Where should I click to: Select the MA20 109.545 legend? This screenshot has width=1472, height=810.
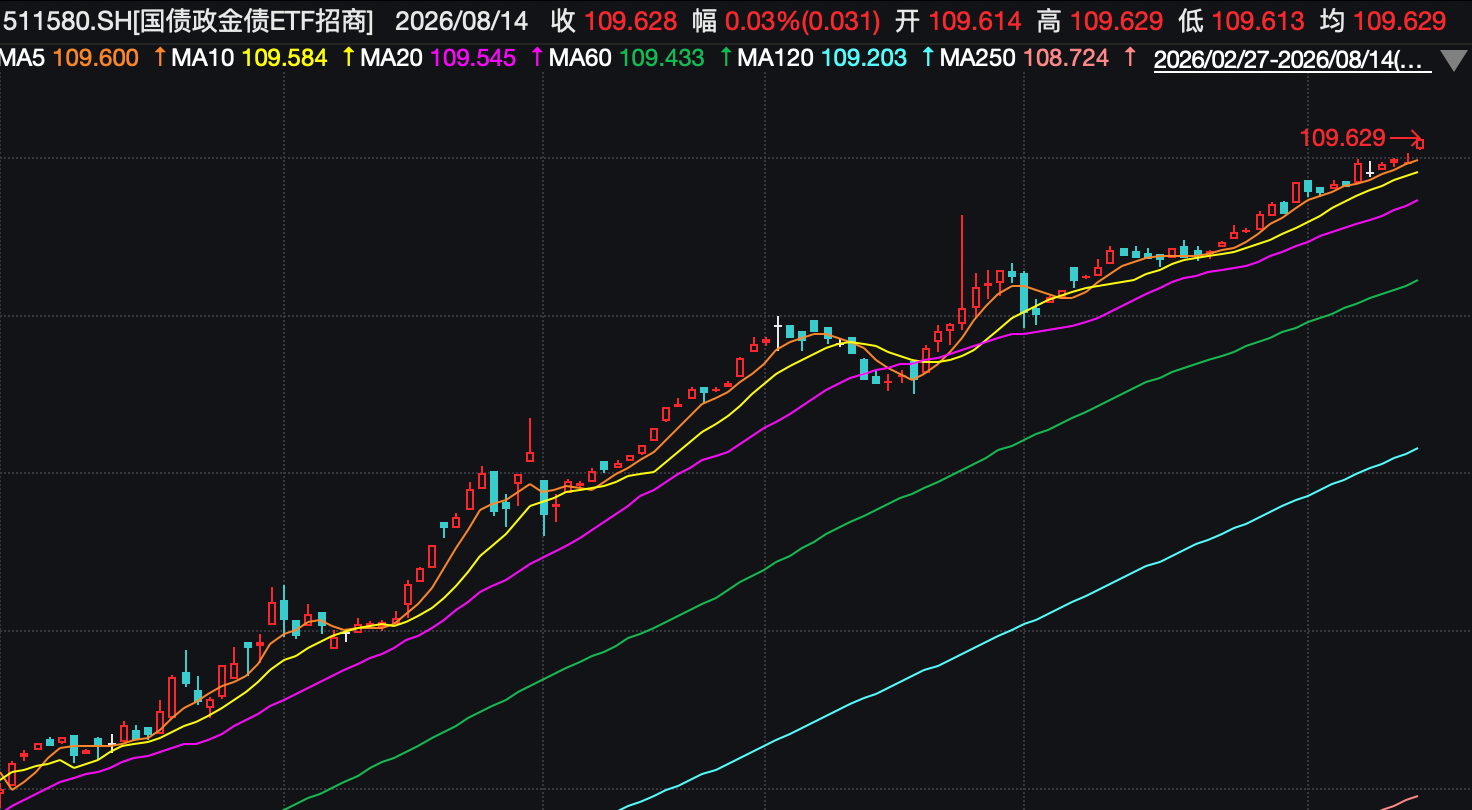pyautogui.click(x=438, y=58)
